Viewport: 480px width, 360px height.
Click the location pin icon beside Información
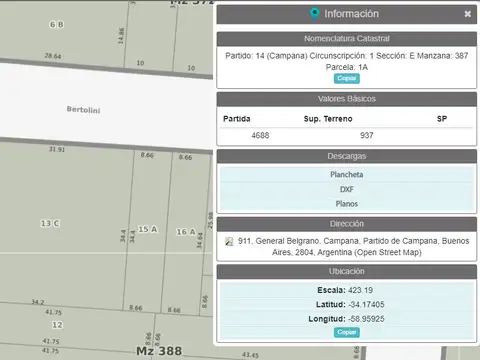(314, 14)
